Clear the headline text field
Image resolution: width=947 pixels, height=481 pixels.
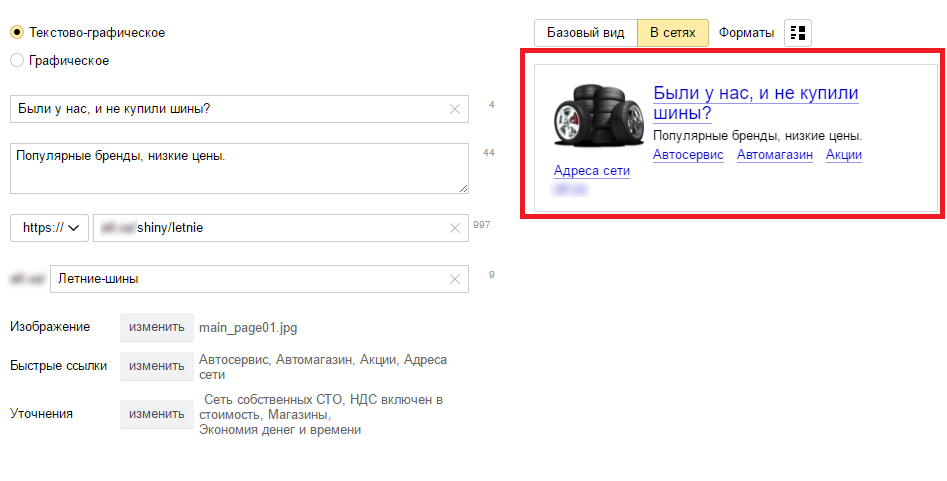coord(455,109)
